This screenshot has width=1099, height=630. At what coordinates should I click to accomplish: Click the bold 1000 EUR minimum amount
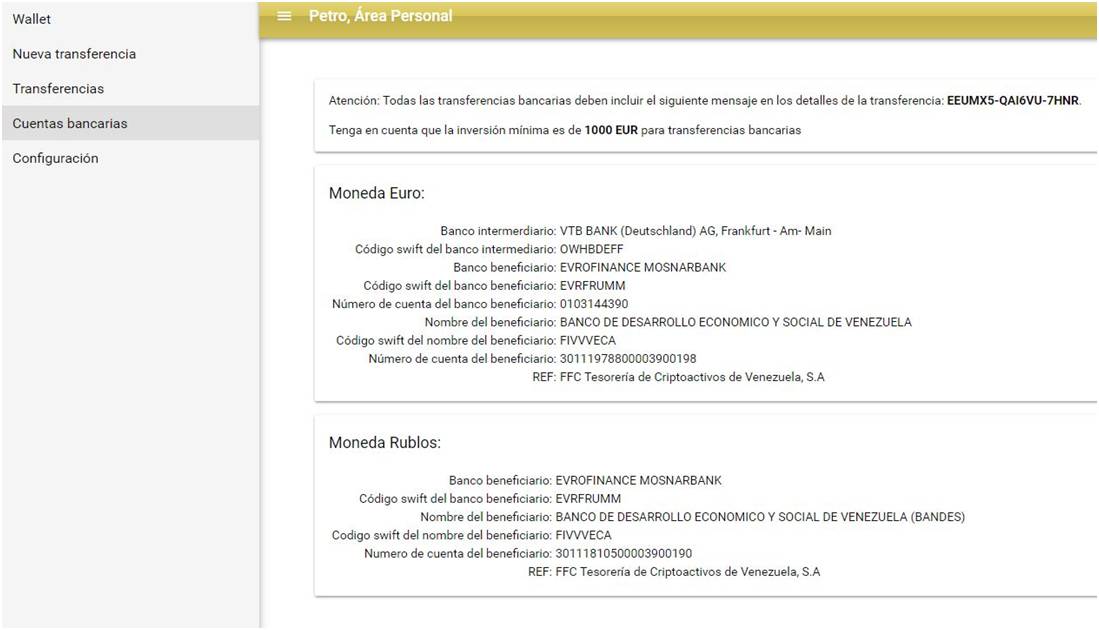tap(610, 130)
